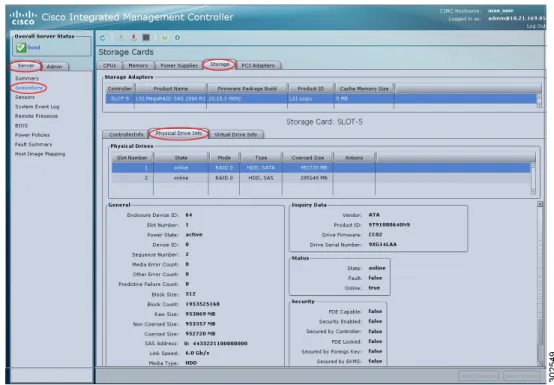This screenshot has width=554, height=385.
Task: Click the Slot Number column header
Action: point(132,158)
